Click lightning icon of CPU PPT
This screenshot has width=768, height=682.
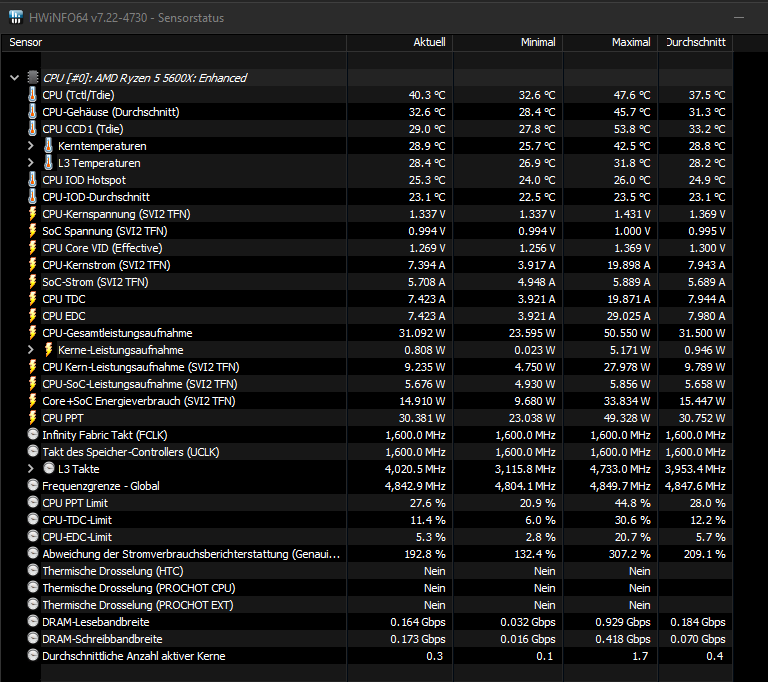pyautogui.click(x=32, y=418)
